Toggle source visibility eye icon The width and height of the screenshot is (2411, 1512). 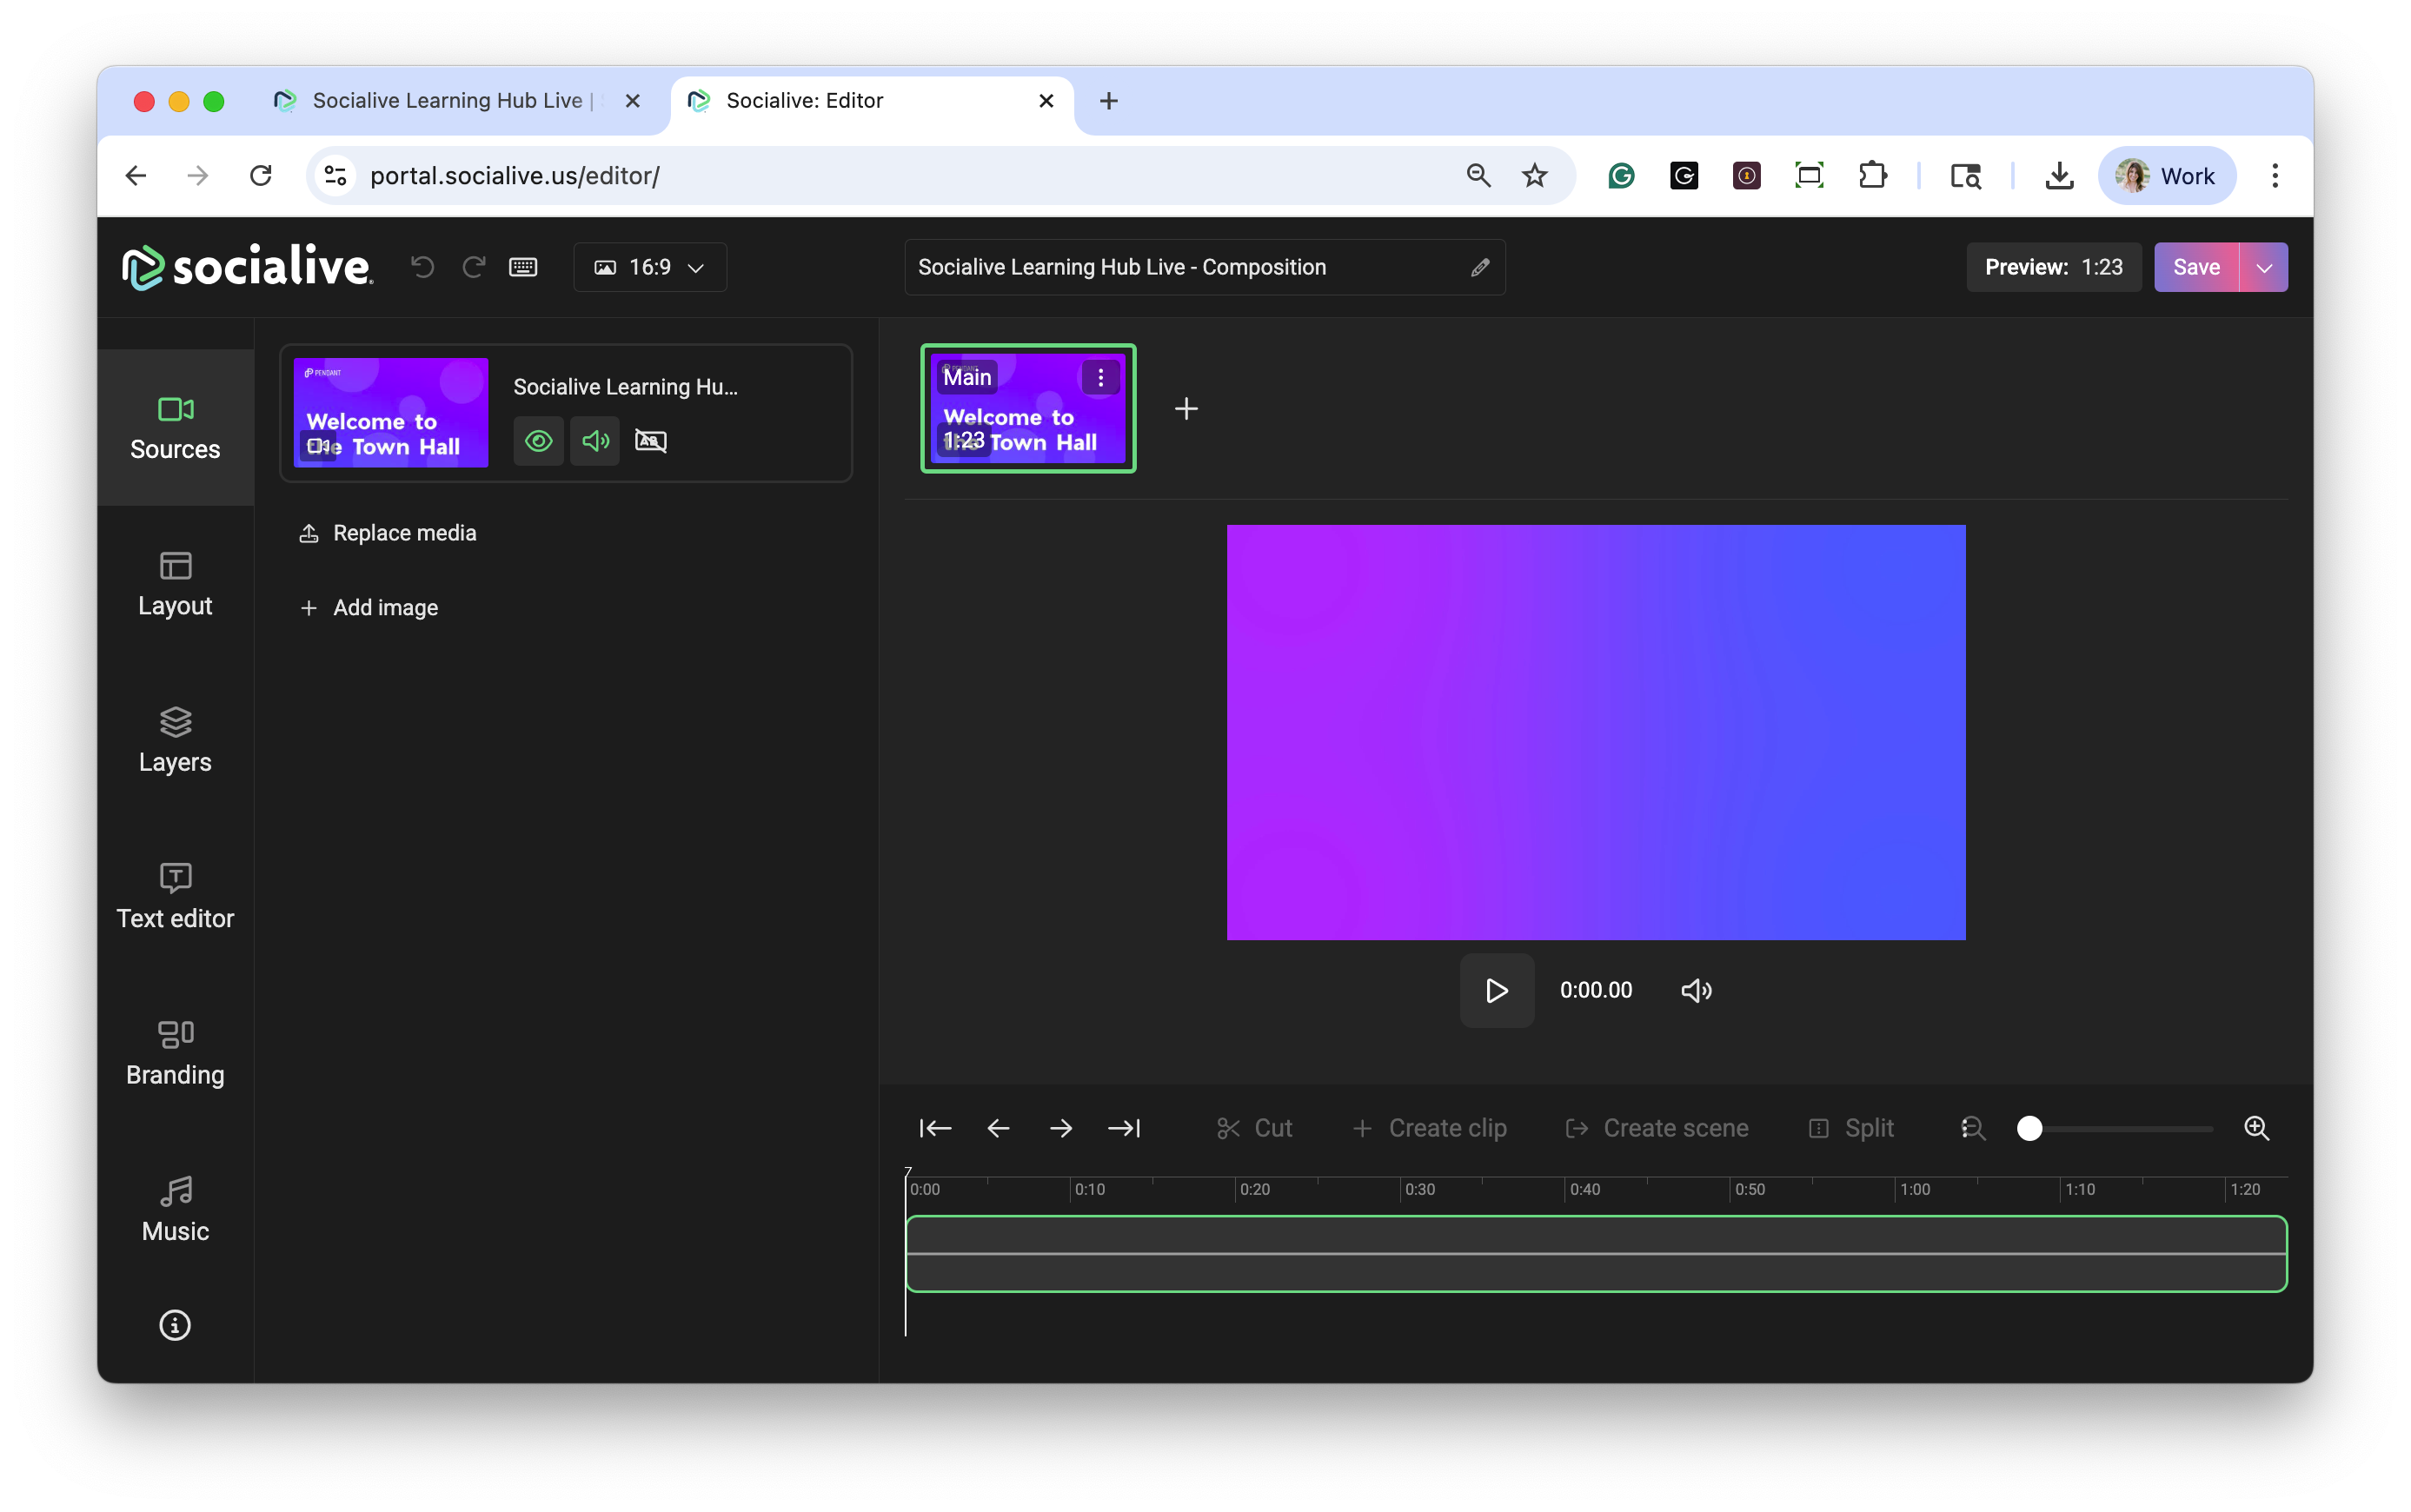(539, 441)
